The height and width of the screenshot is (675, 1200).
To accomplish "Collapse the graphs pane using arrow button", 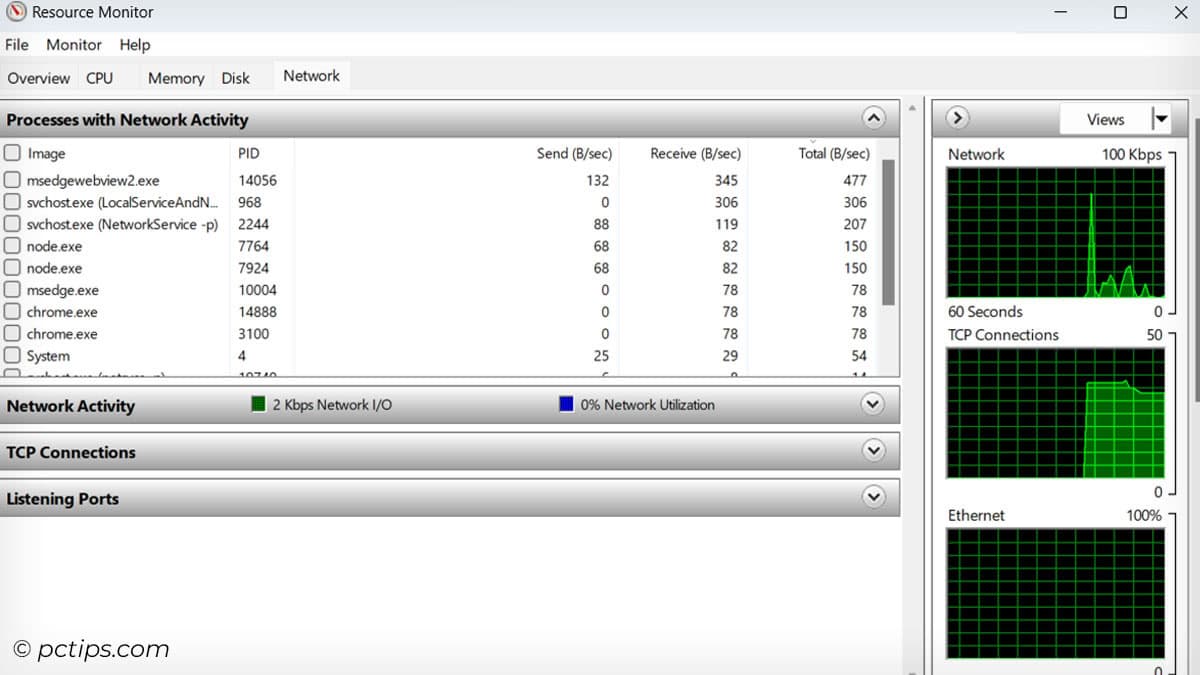I will 957,119.
